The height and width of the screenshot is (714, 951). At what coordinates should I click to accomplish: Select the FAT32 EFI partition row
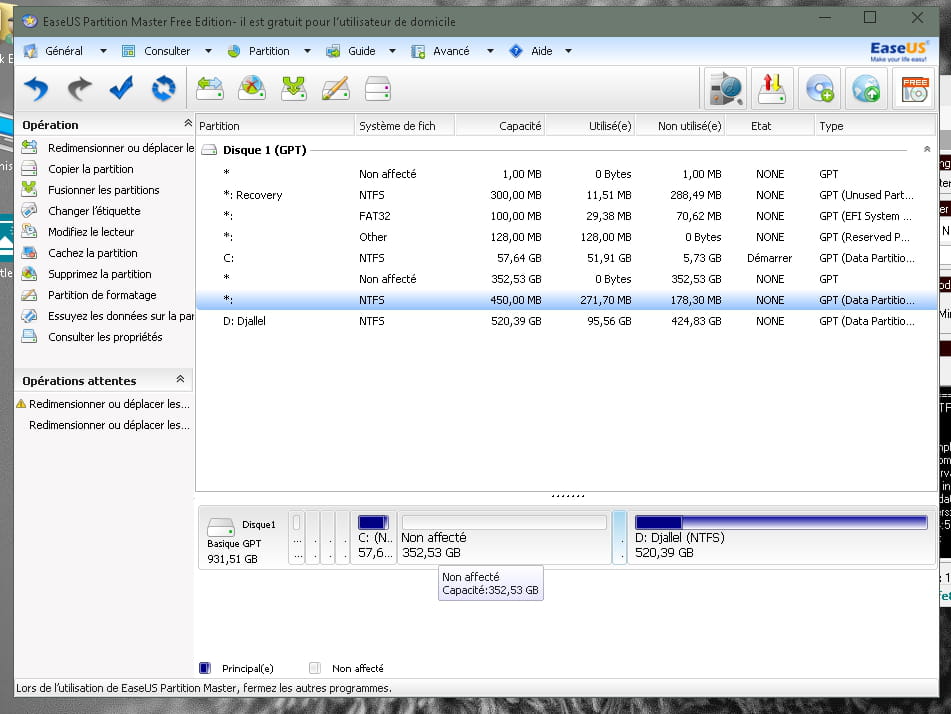tap(566, 216)
